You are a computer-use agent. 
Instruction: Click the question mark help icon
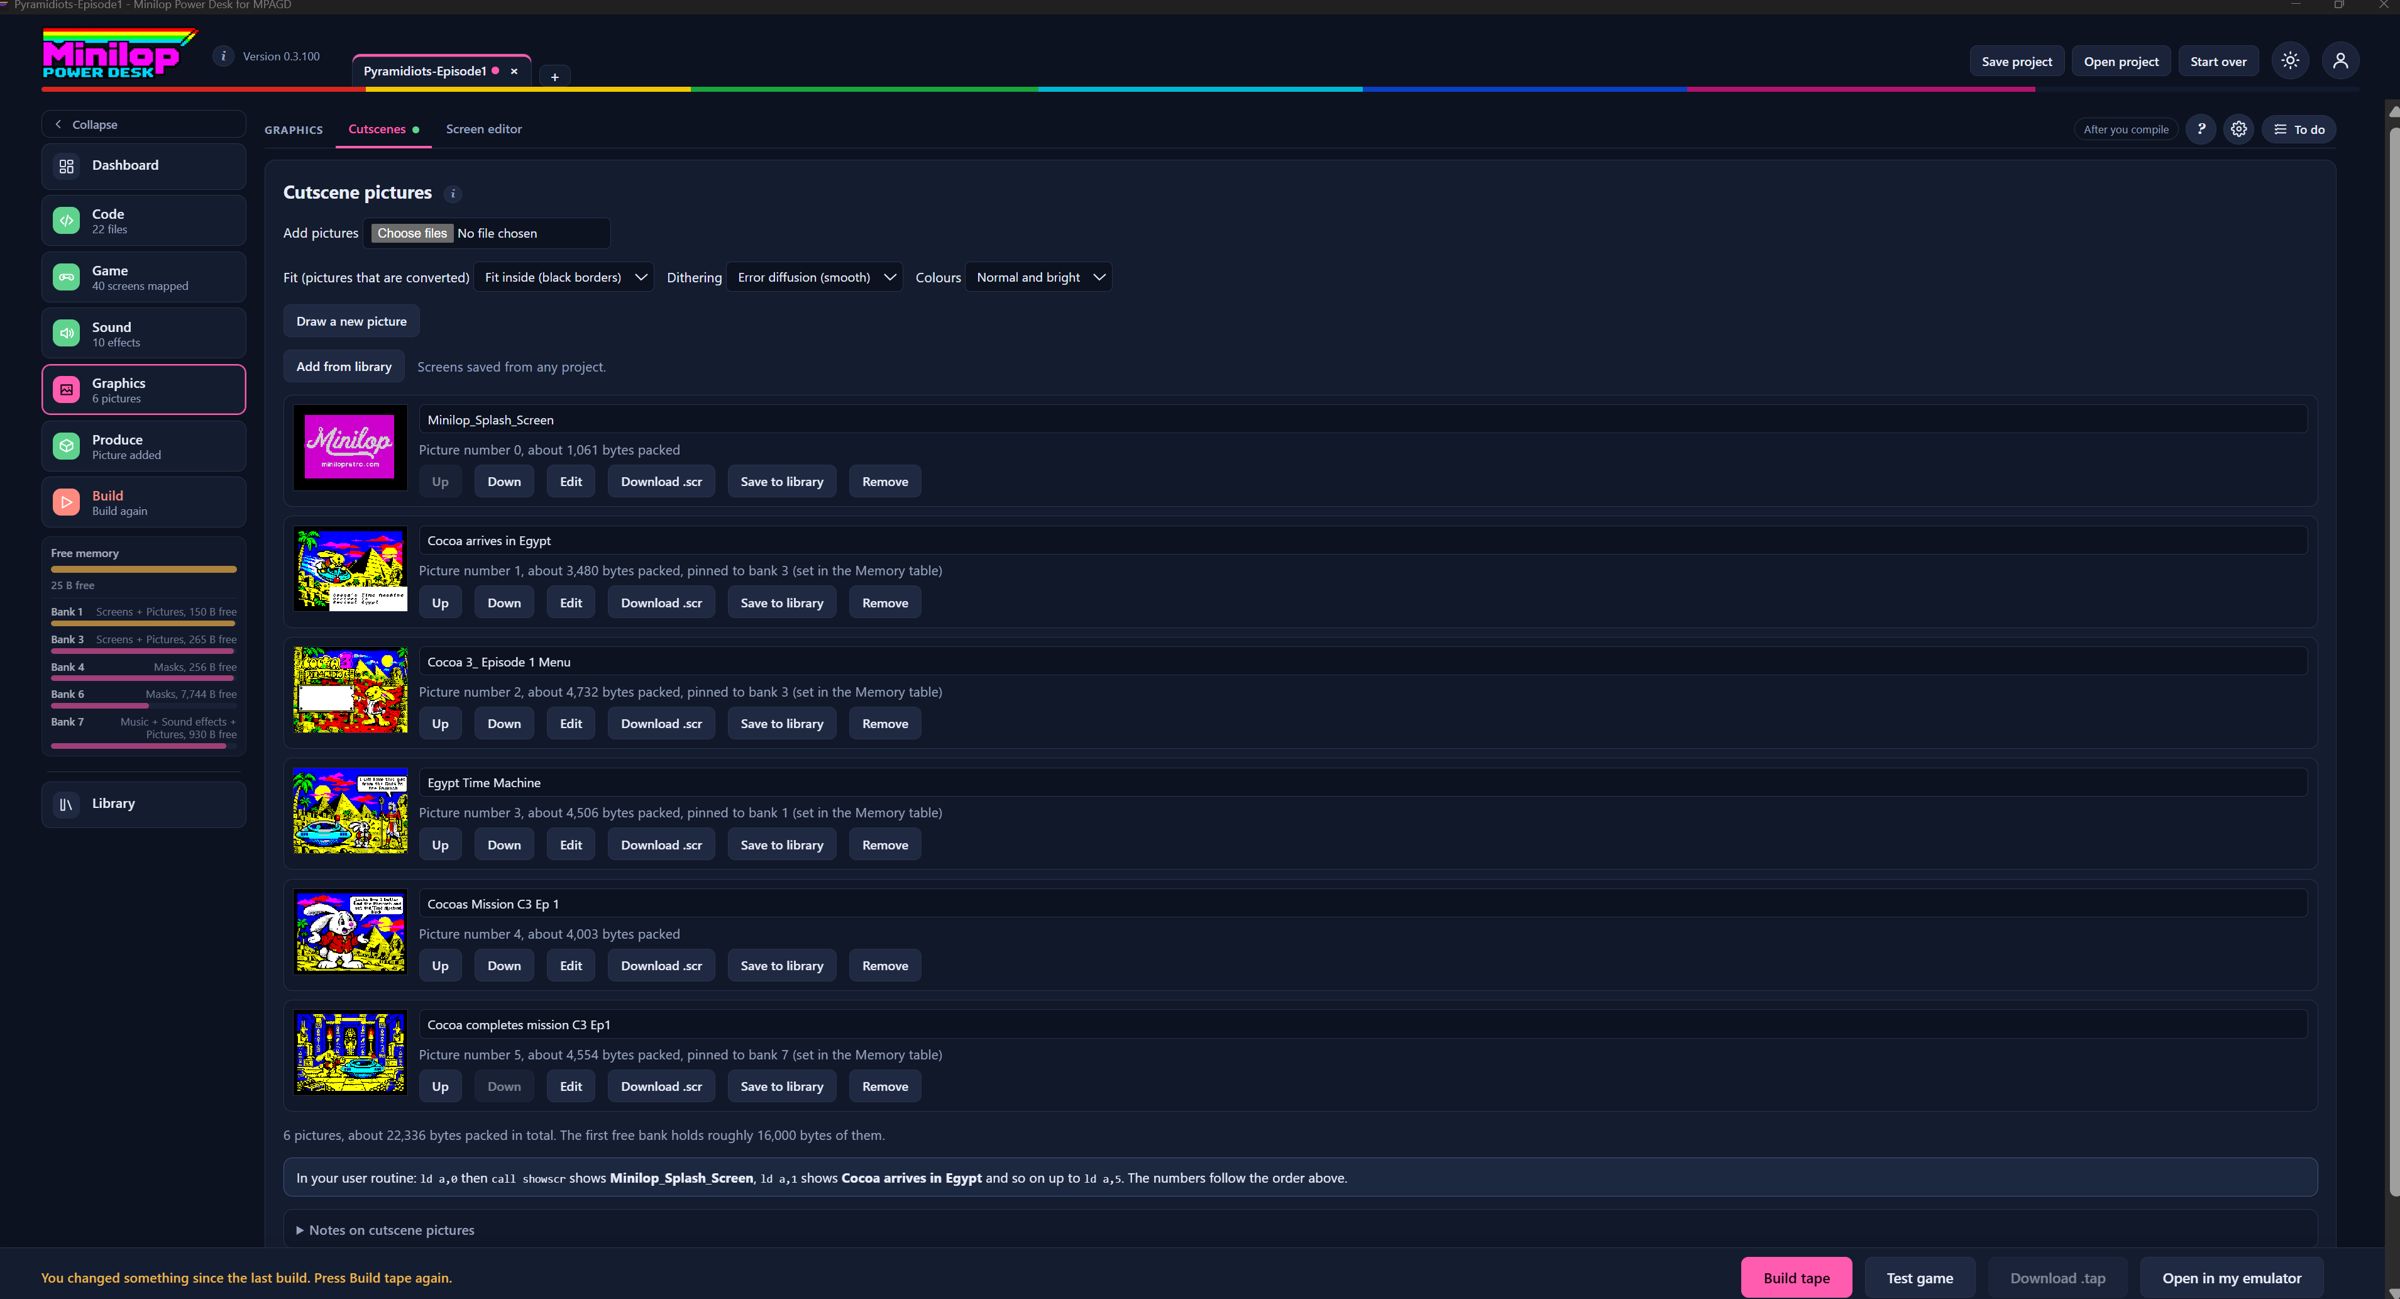[x=2200, y=129]
